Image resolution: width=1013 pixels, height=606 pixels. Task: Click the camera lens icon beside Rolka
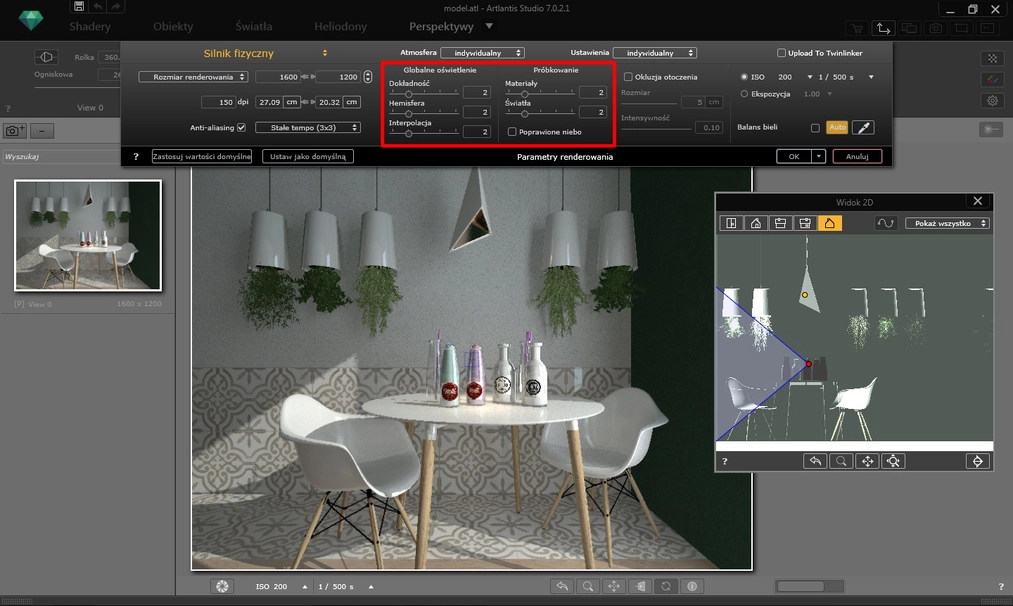(x=46, y=57)
